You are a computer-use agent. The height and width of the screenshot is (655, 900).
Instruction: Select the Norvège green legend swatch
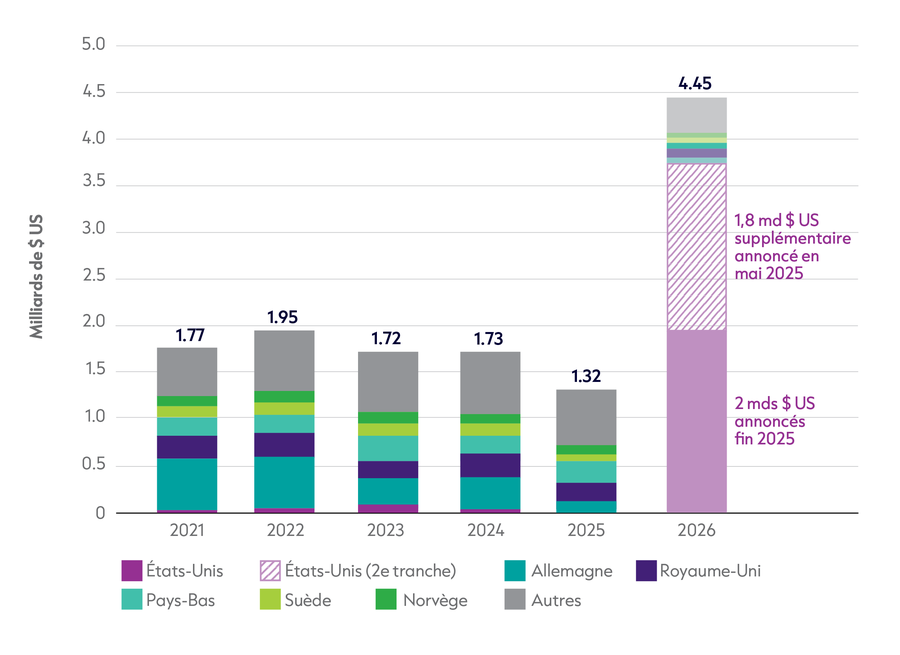point(386,599)
